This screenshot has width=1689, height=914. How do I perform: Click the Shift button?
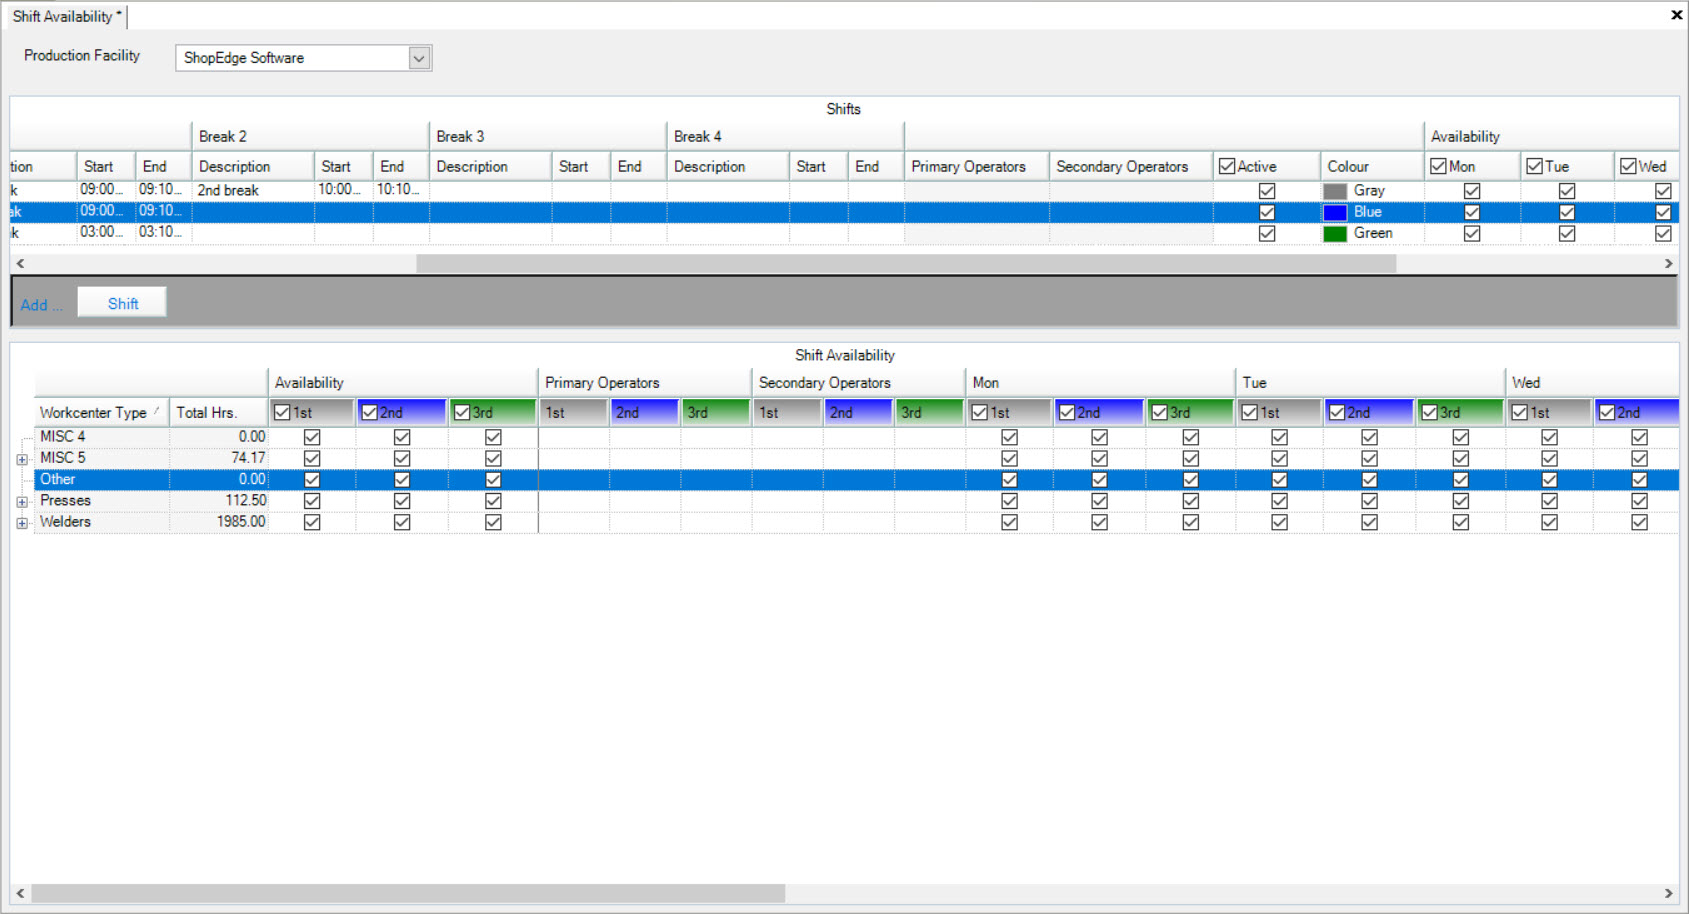tap(122, 303)
